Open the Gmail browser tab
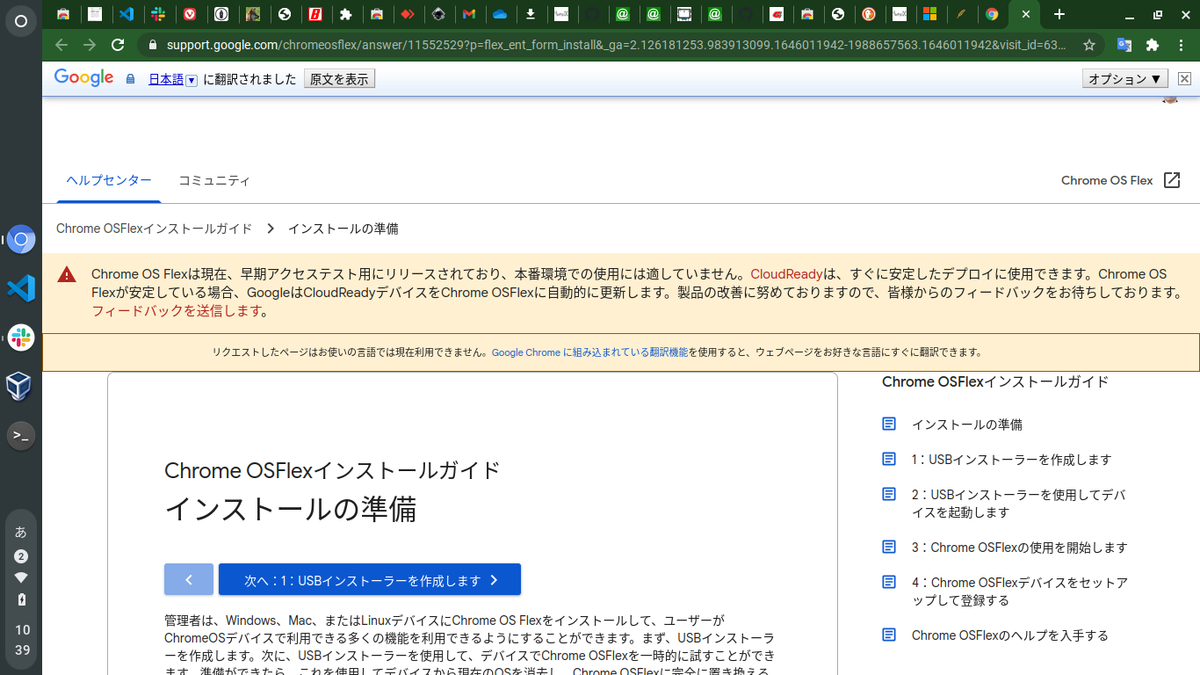Viewport: 1200px width, 675px height. point(468,14)
